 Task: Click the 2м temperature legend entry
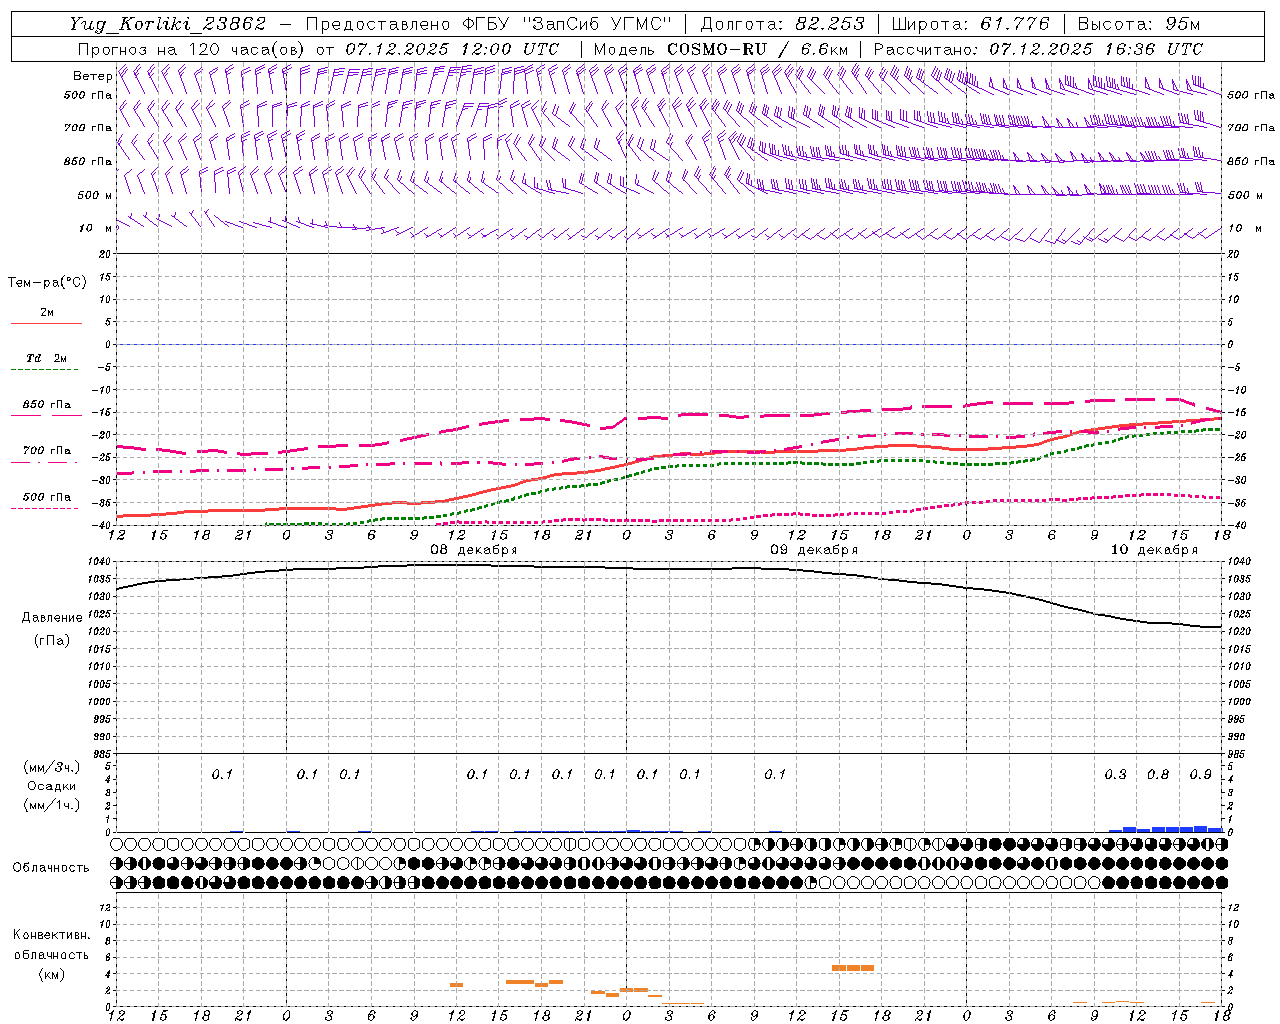[47, 312]
